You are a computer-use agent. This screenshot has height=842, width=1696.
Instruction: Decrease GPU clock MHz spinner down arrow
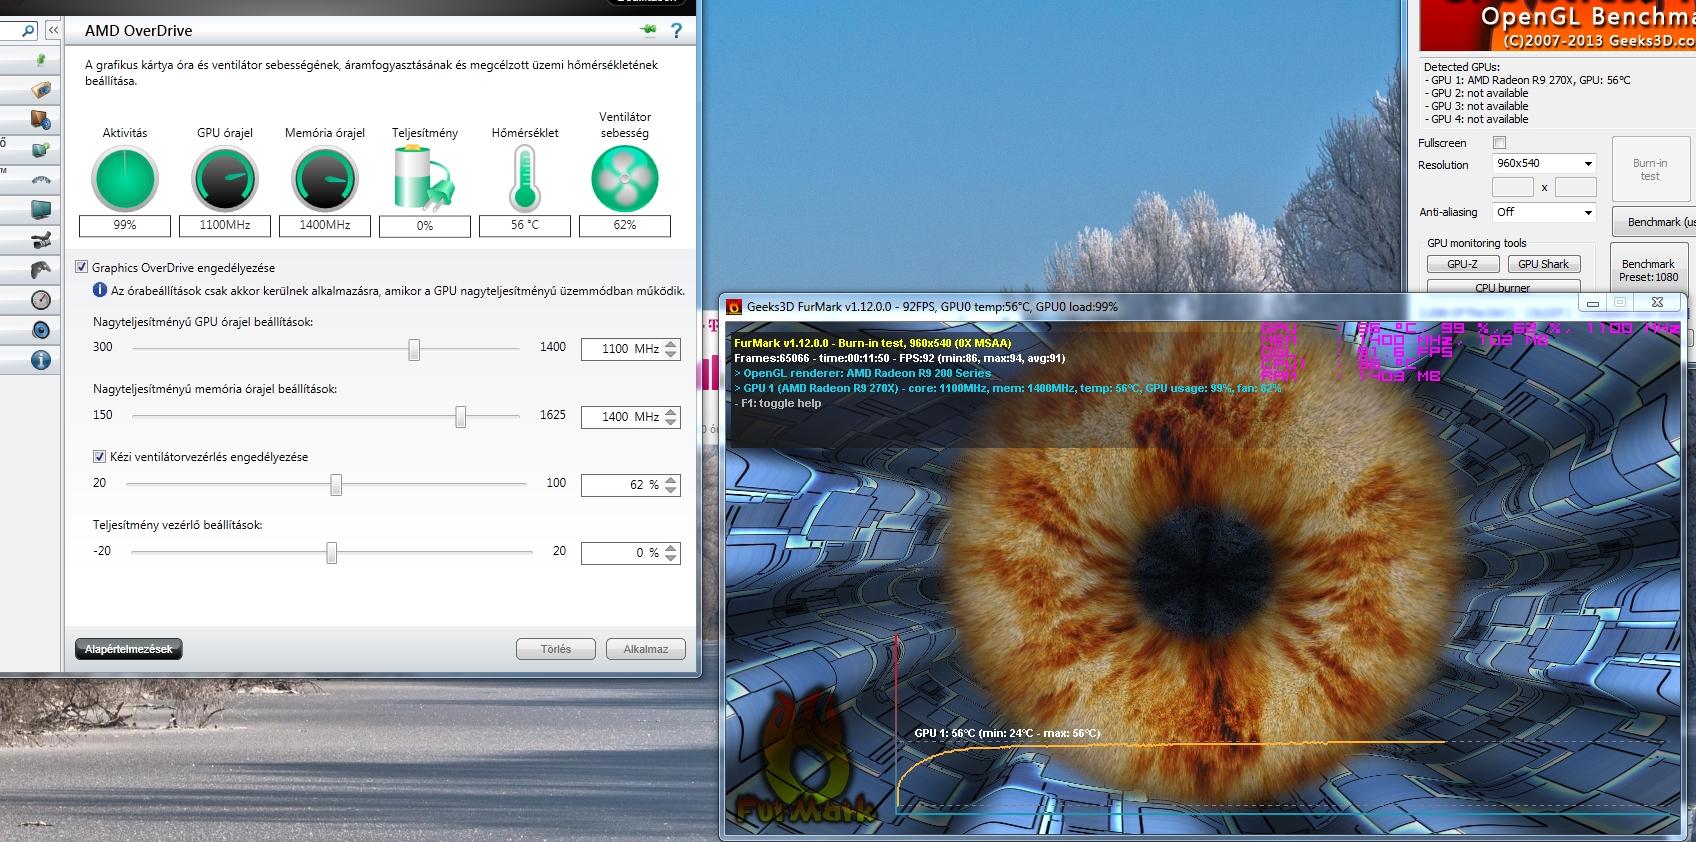point(671,354)
